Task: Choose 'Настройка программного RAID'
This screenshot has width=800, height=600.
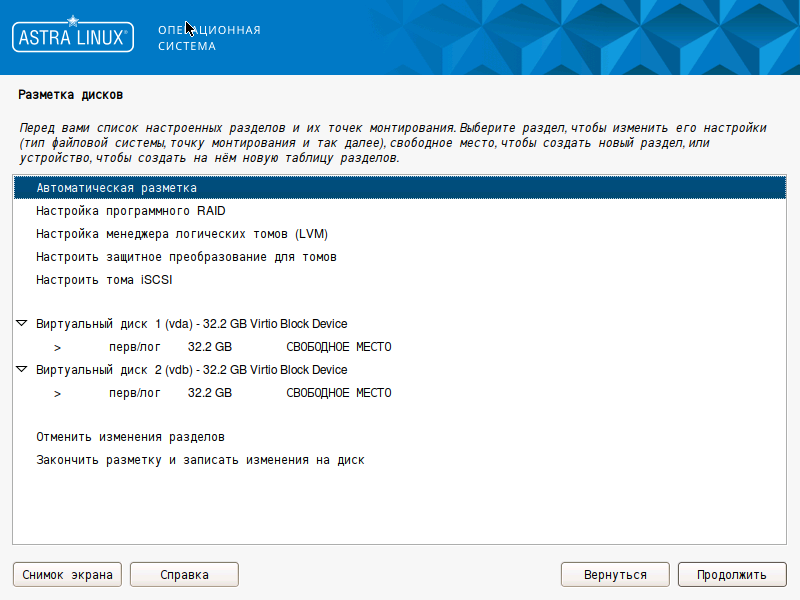Action: 130,211
